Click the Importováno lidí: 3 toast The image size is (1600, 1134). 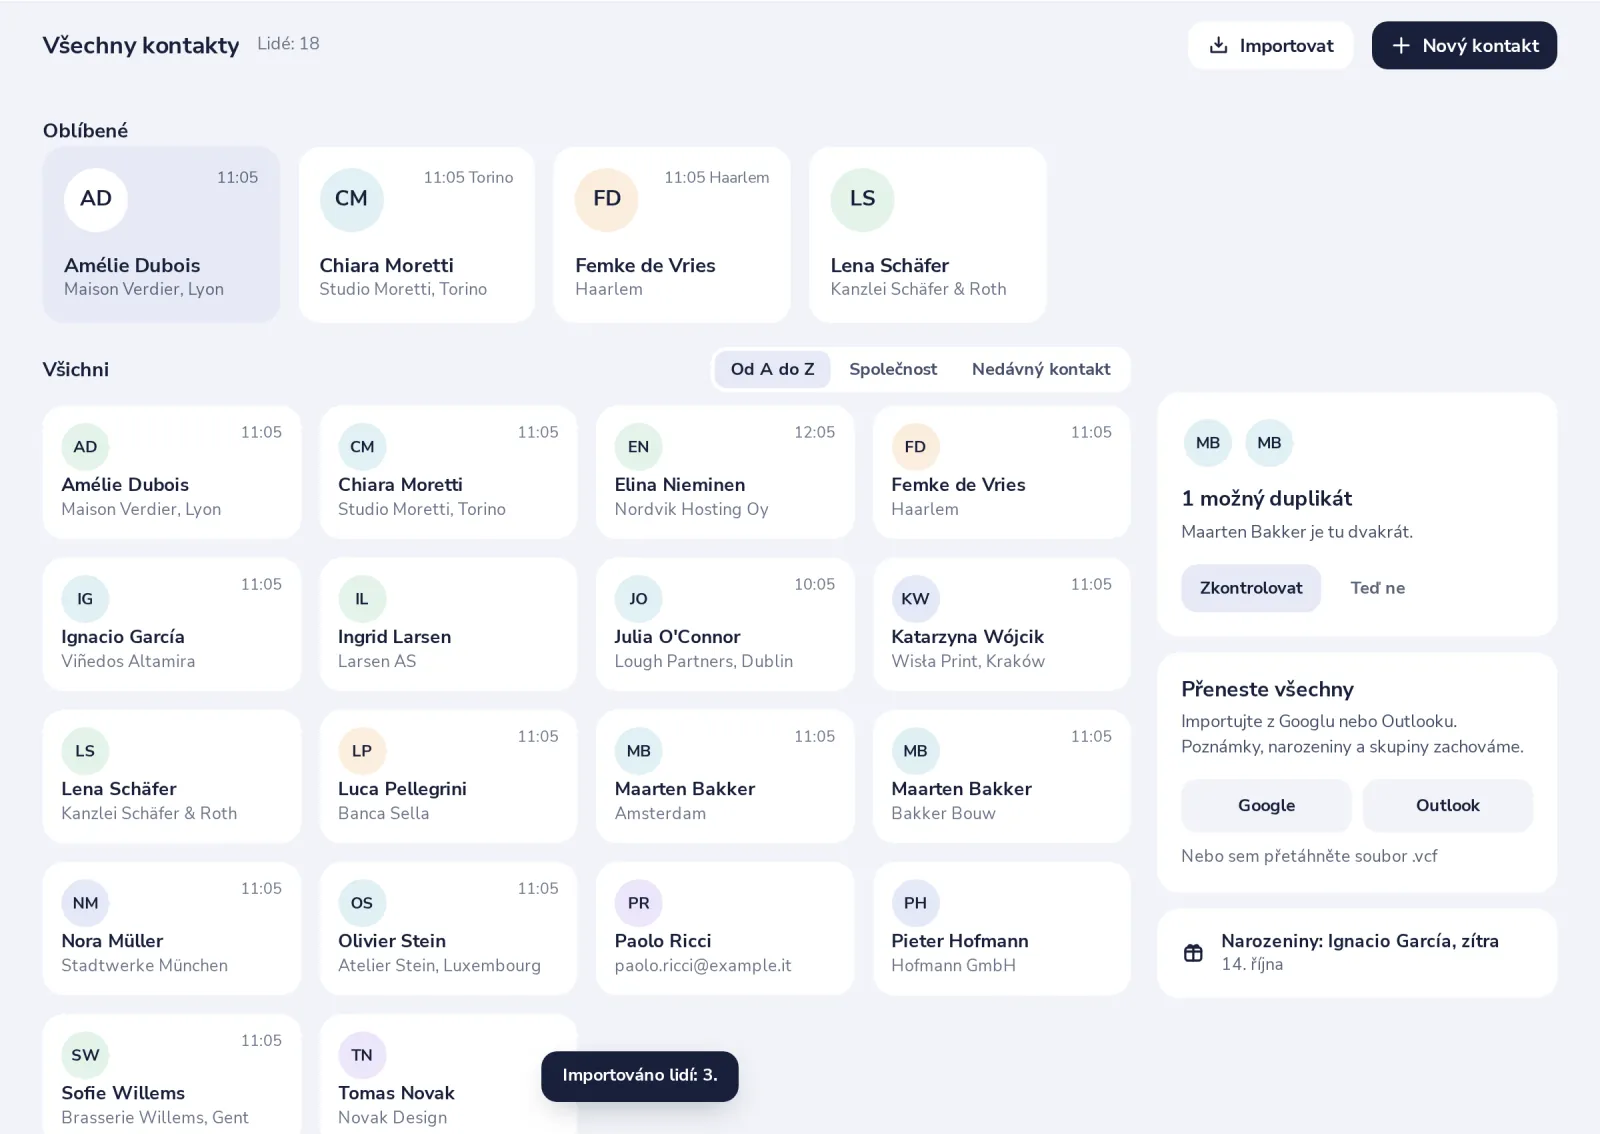click(640, 1076)
